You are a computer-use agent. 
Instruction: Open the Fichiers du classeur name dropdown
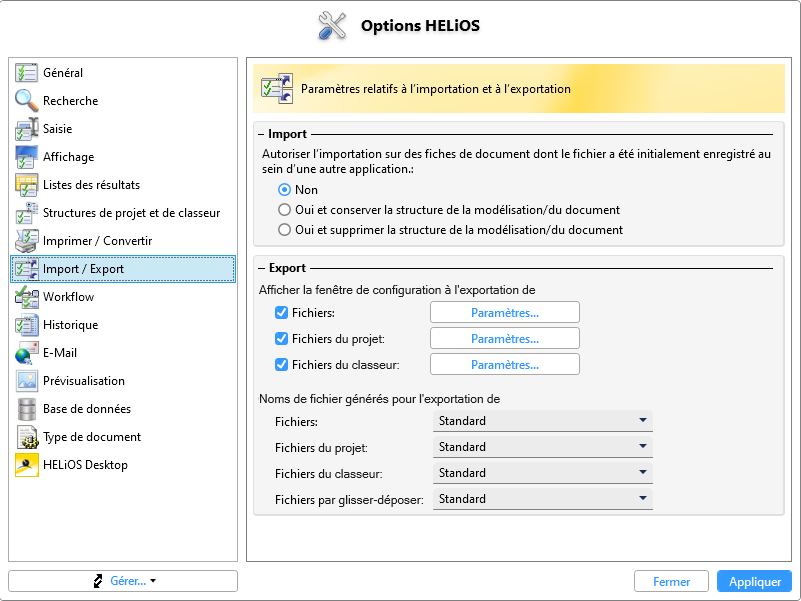pos(543,473)
